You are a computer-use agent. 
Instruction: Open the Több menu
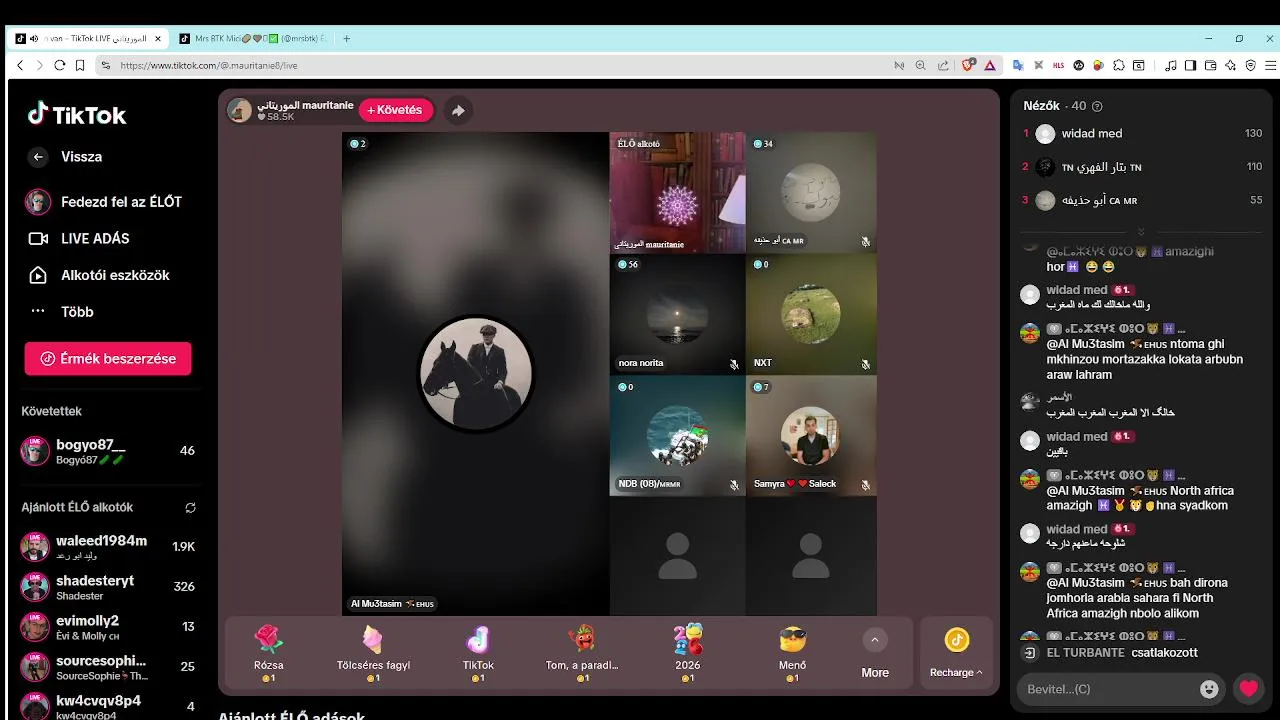pos(62,311)
